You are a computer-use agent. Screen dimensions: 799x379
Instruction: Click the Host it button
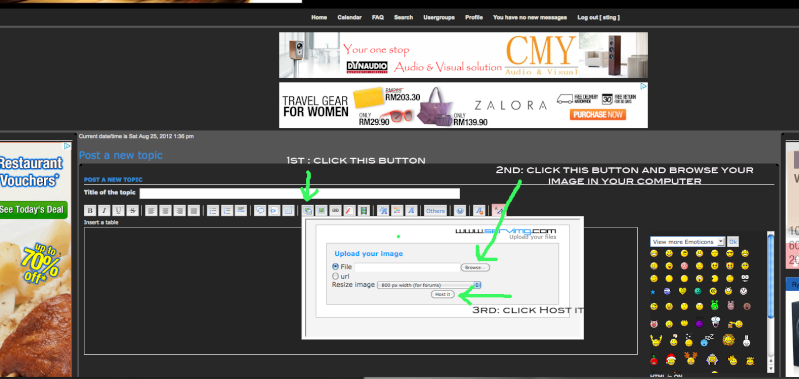pyautogui.click(x=442, y=294)
